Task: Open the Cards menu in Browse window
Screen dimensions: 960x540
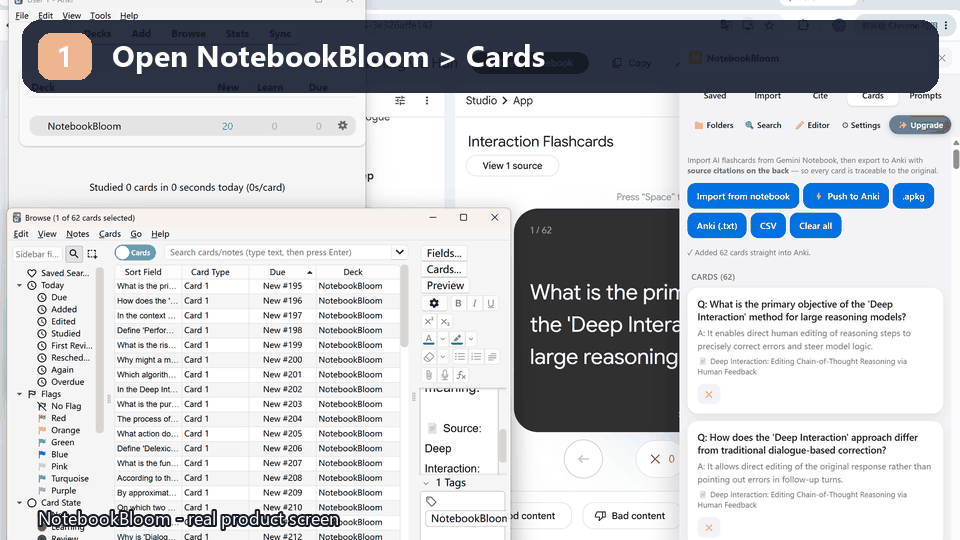Action: [x=110, y=234]
